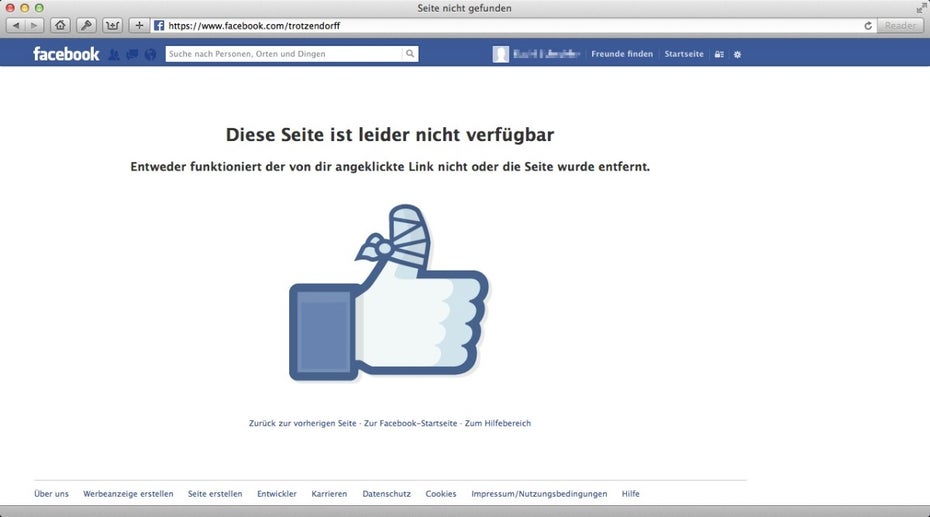Open Hilfe footer link
The width and height of the screenshot is (930, 517).
point(630,494)
